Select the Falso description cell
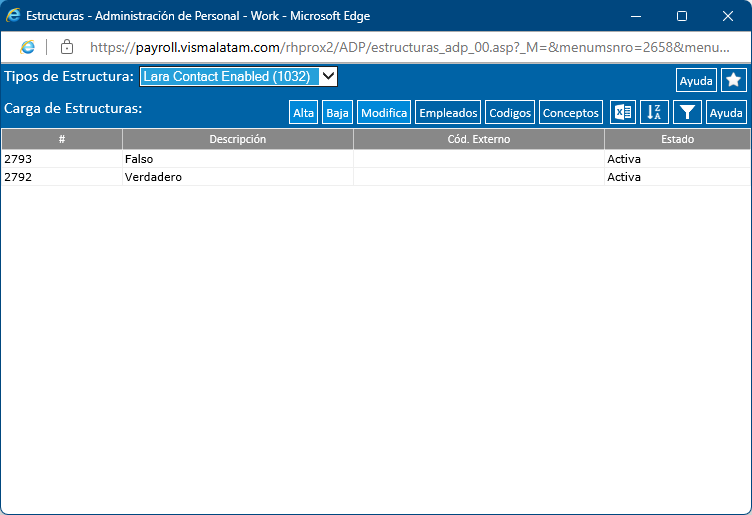 click(x=238, y=159)
